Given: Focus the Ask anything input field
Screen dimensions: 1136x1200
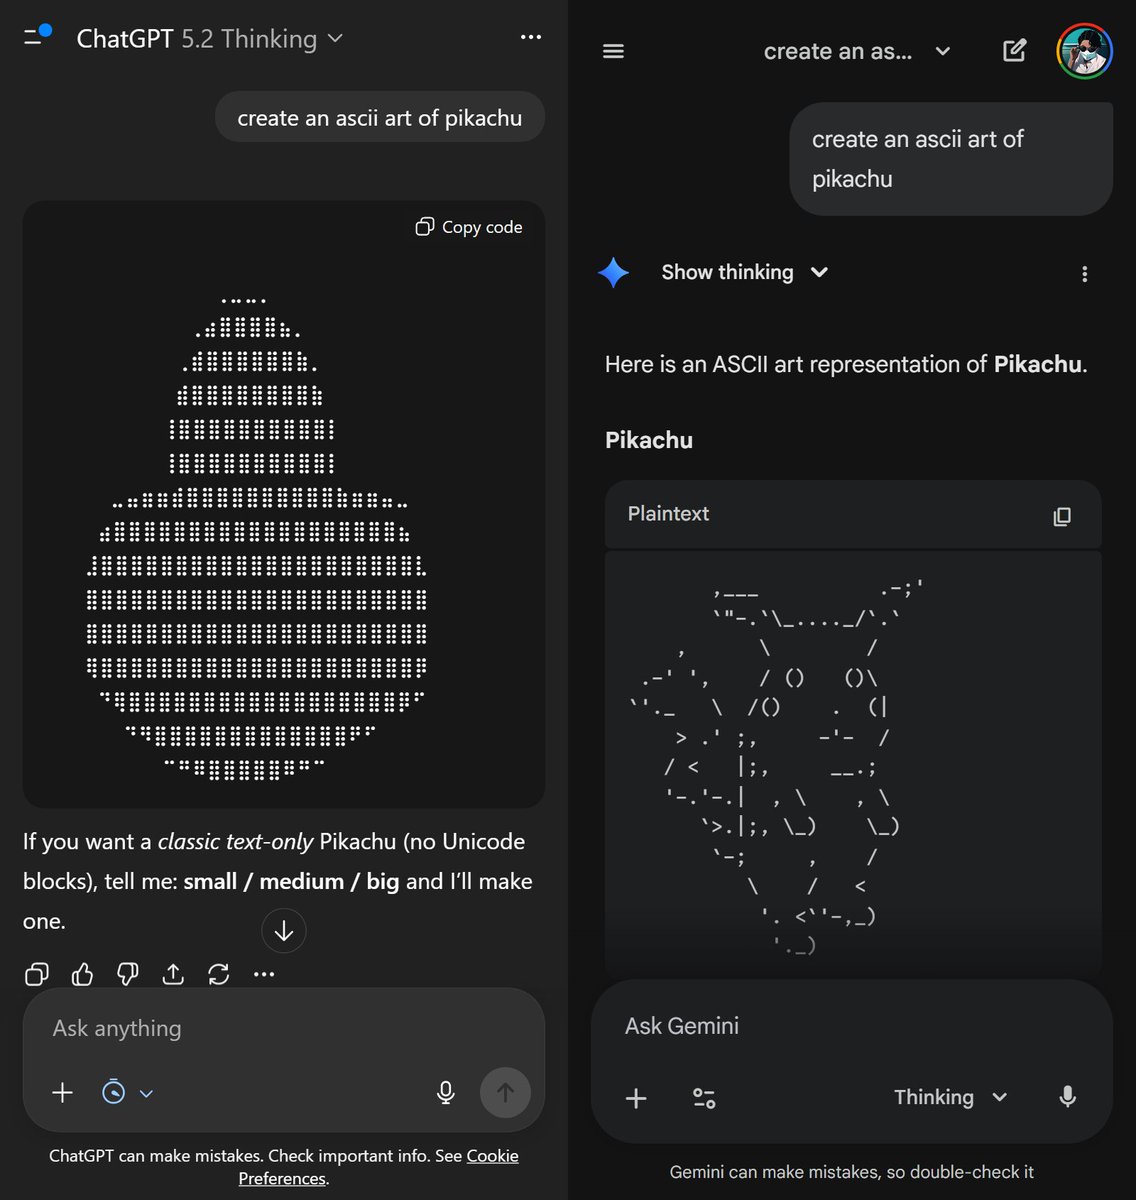Looking at the screenshot, I should click(283, 1028).
